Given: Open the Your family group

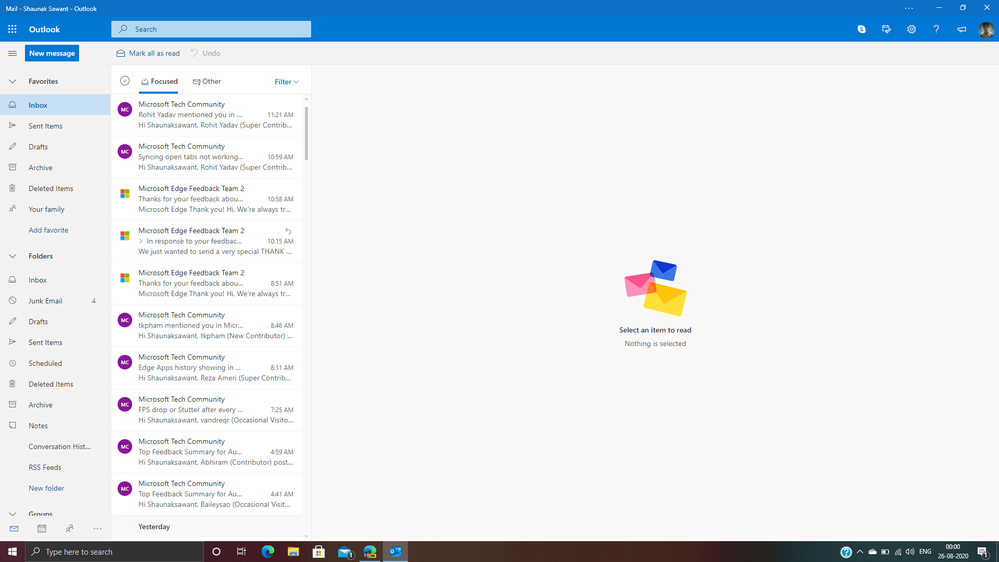Looking at the screenshot, I should (55, 209).
